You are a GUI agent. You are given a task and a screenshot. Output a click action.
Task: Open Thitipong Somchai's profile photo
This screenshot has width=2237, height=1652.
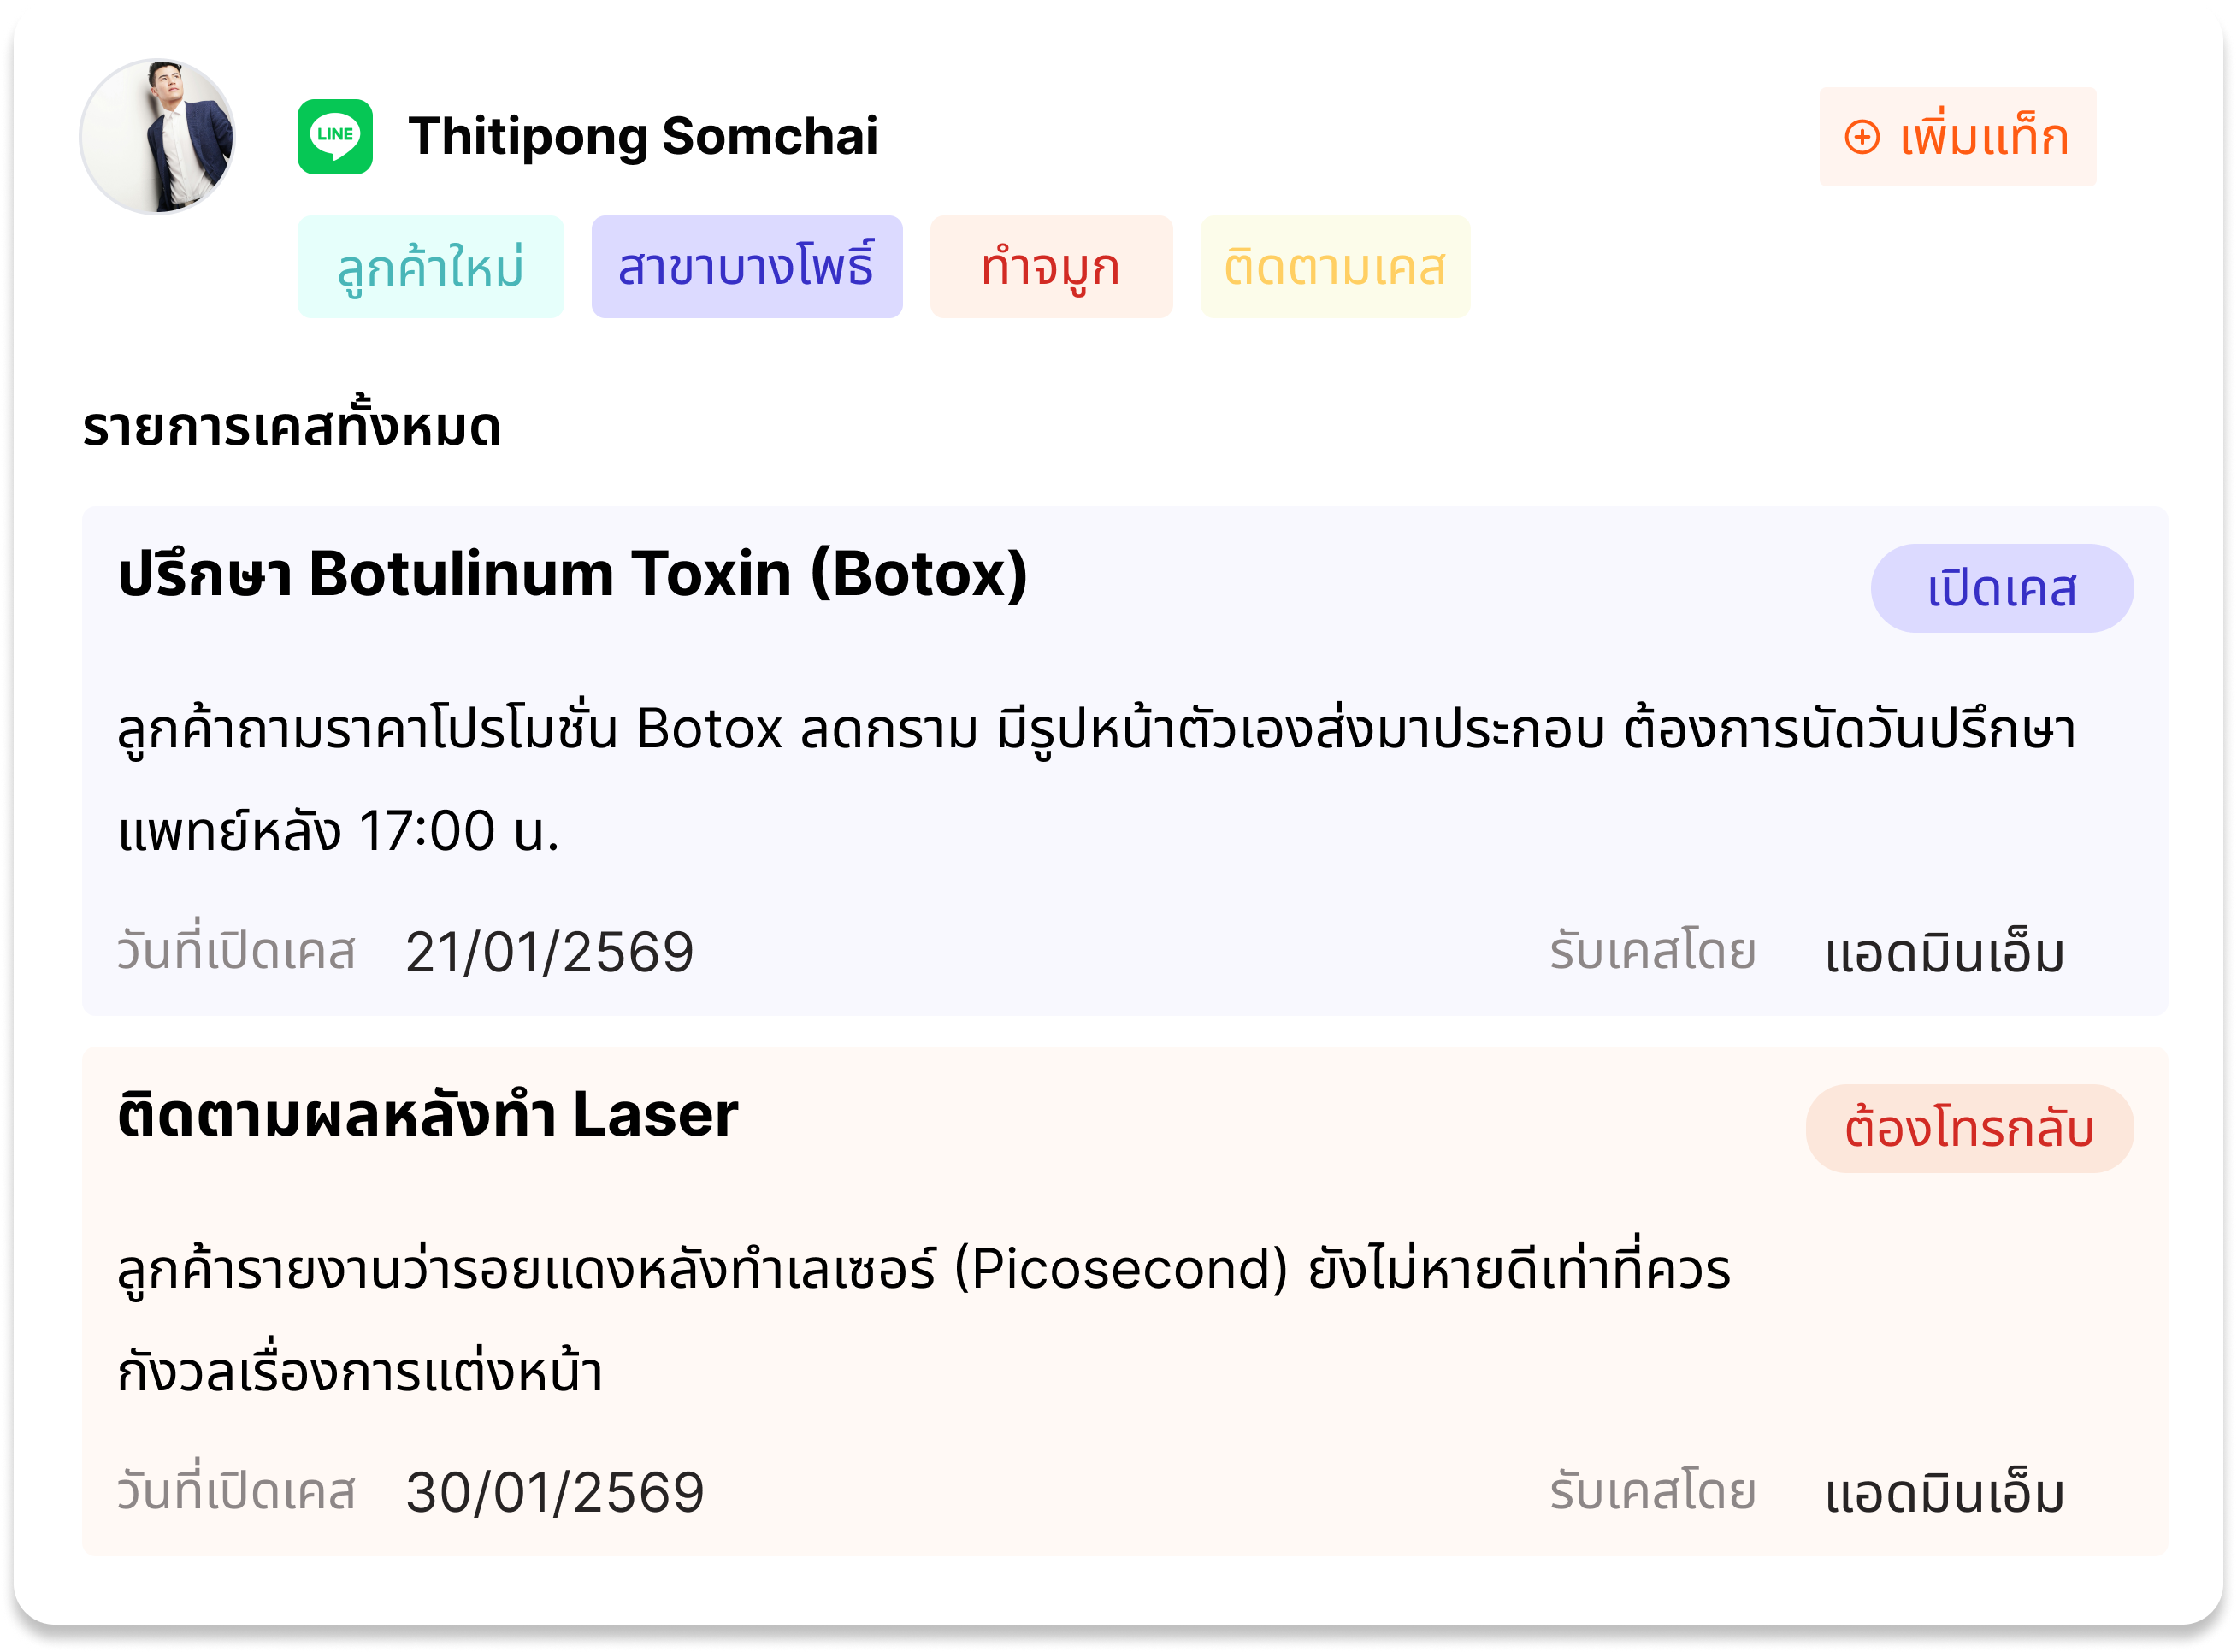pos(157,137)
